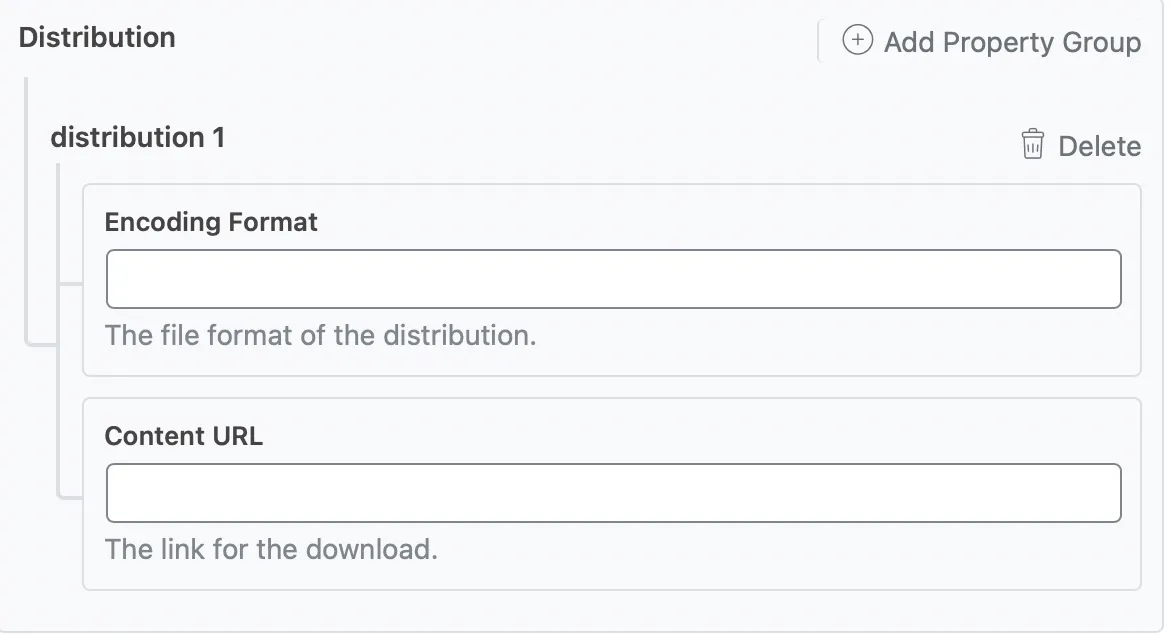The width and height of the screenshot is (1174, 636).
Task: Click the file format helper text
Action: tap(321, 335)
